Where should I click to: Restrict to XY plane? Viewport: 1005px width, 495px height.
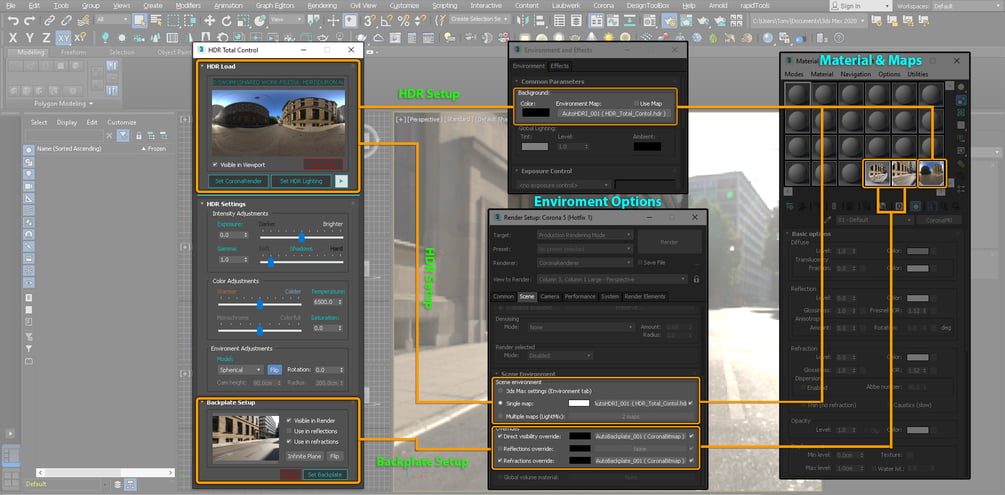click(x=63, y=37)
